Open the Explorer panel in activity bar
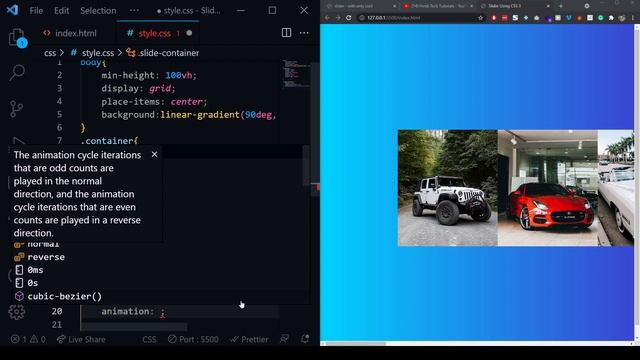The image size is (640, 360). (17, 38)
